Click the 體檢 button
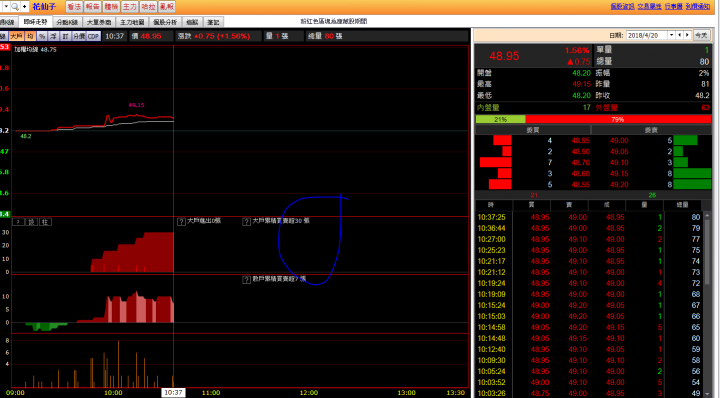Viewport: 720px width, 398px height. (111, 6)
